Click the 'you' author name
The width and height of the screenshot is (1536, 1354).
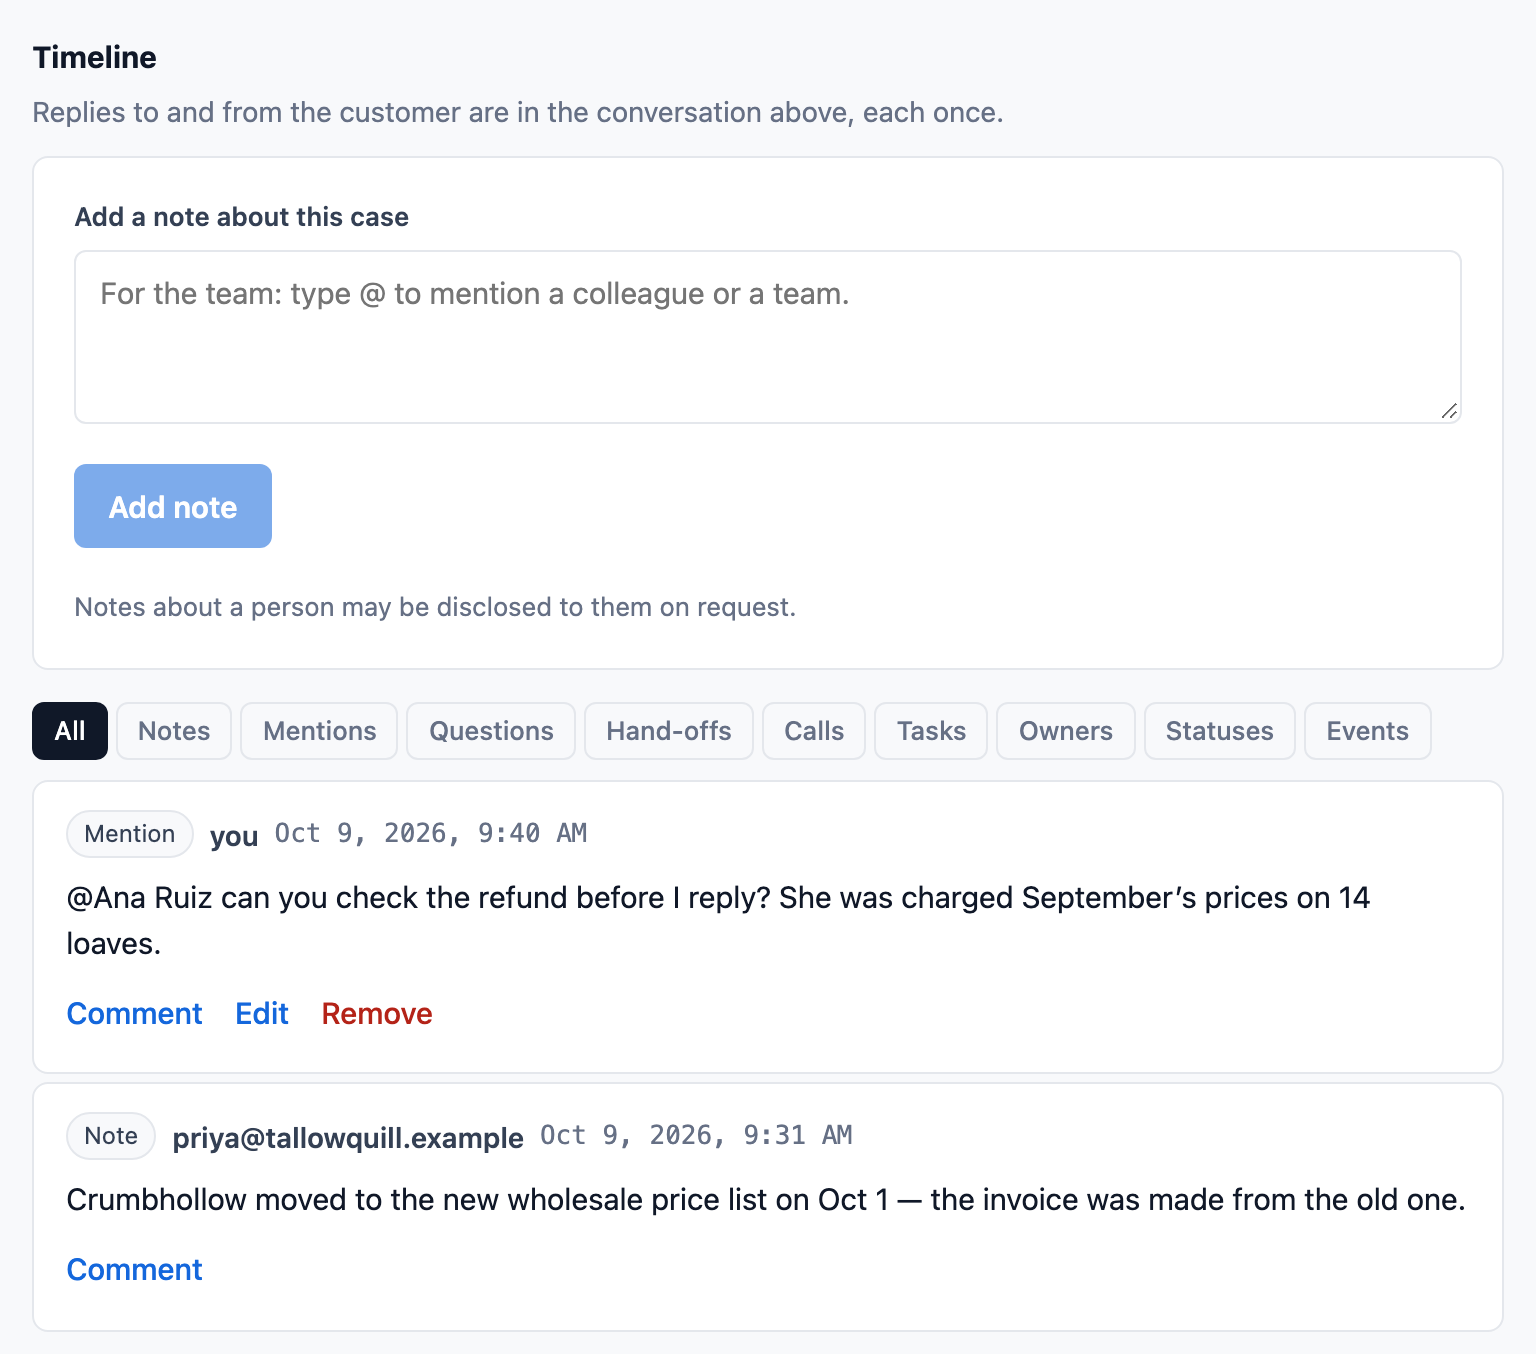click(x=234, y=836)
